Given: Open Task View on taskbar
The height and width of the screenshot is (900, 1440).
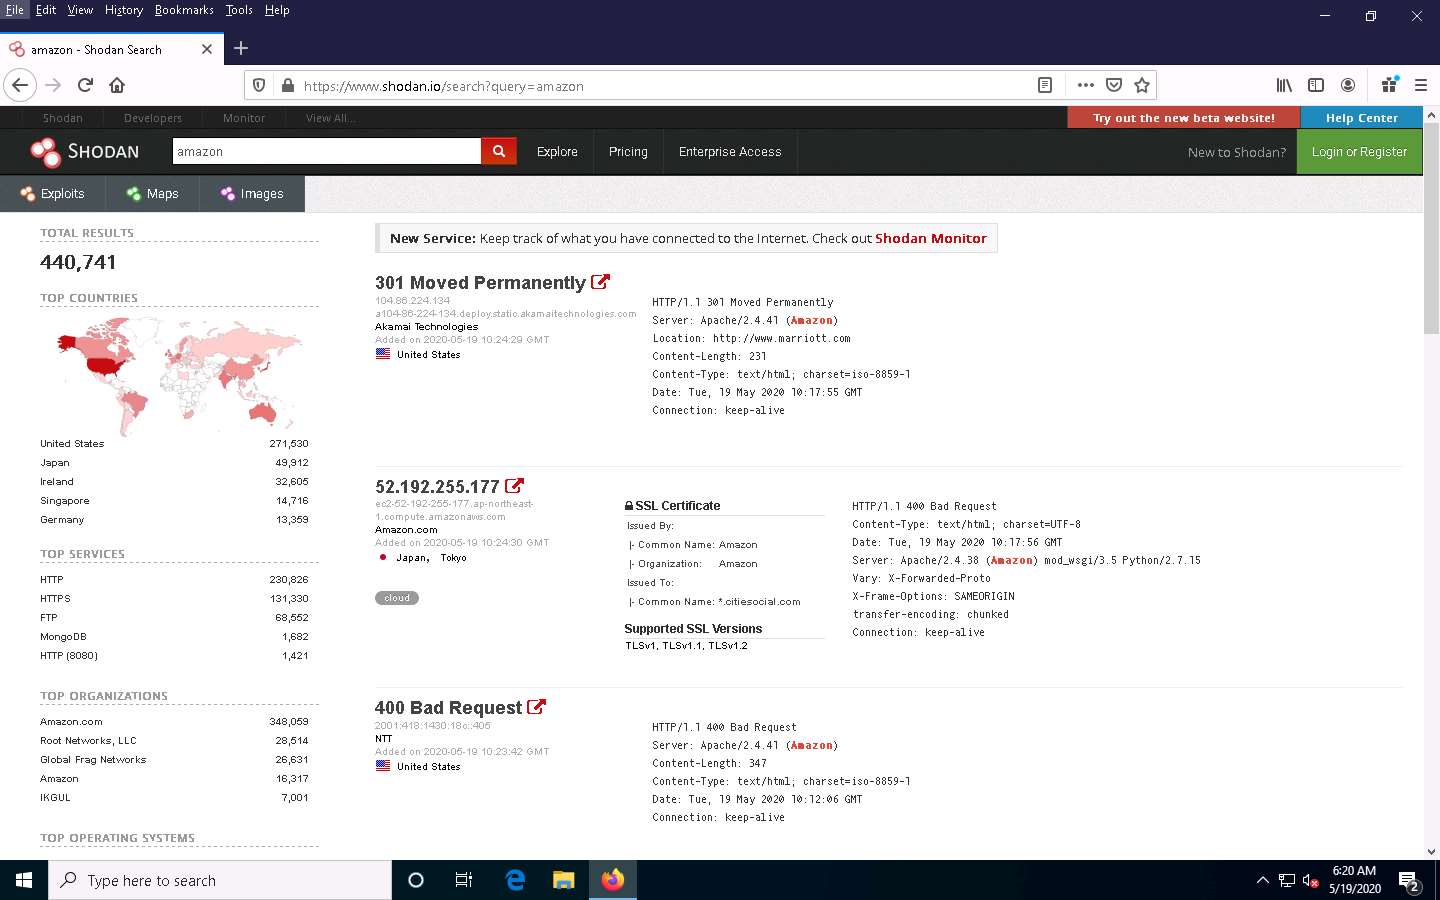Looking at the screenshot, I should coord(464,880).
